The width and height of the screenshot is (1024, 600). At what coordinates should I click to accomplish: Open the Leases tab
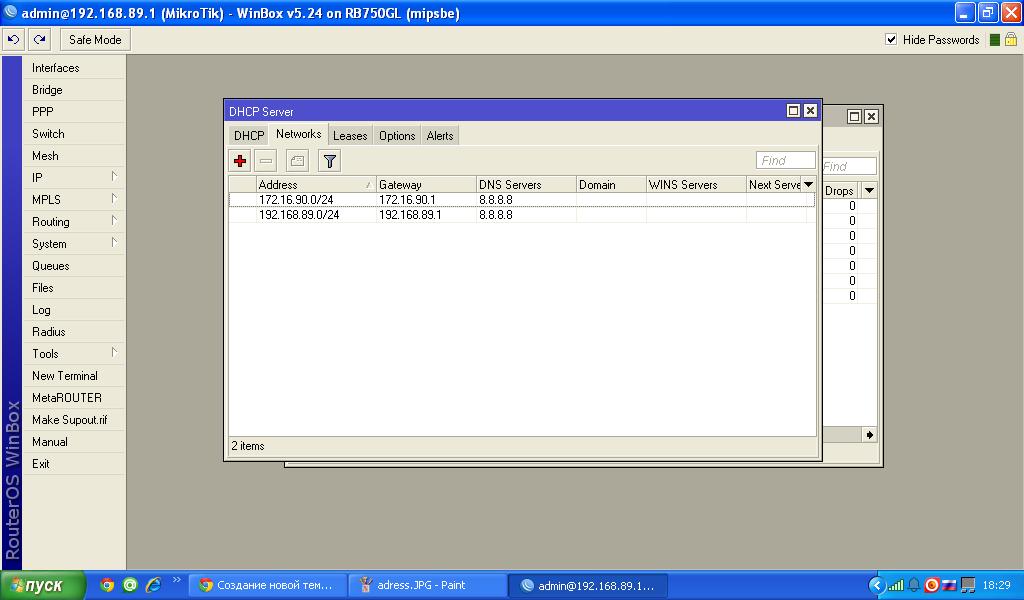point(350,136)
